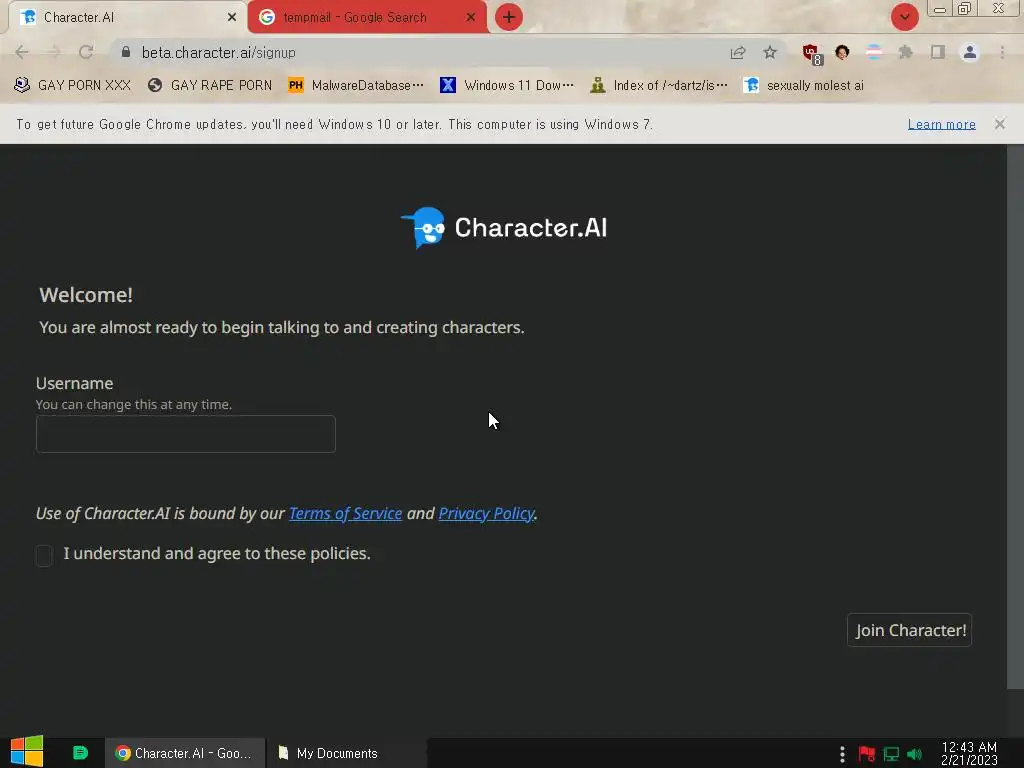Open the Chrome profile icon
The image size is (1024, 768).
point(970,52)
